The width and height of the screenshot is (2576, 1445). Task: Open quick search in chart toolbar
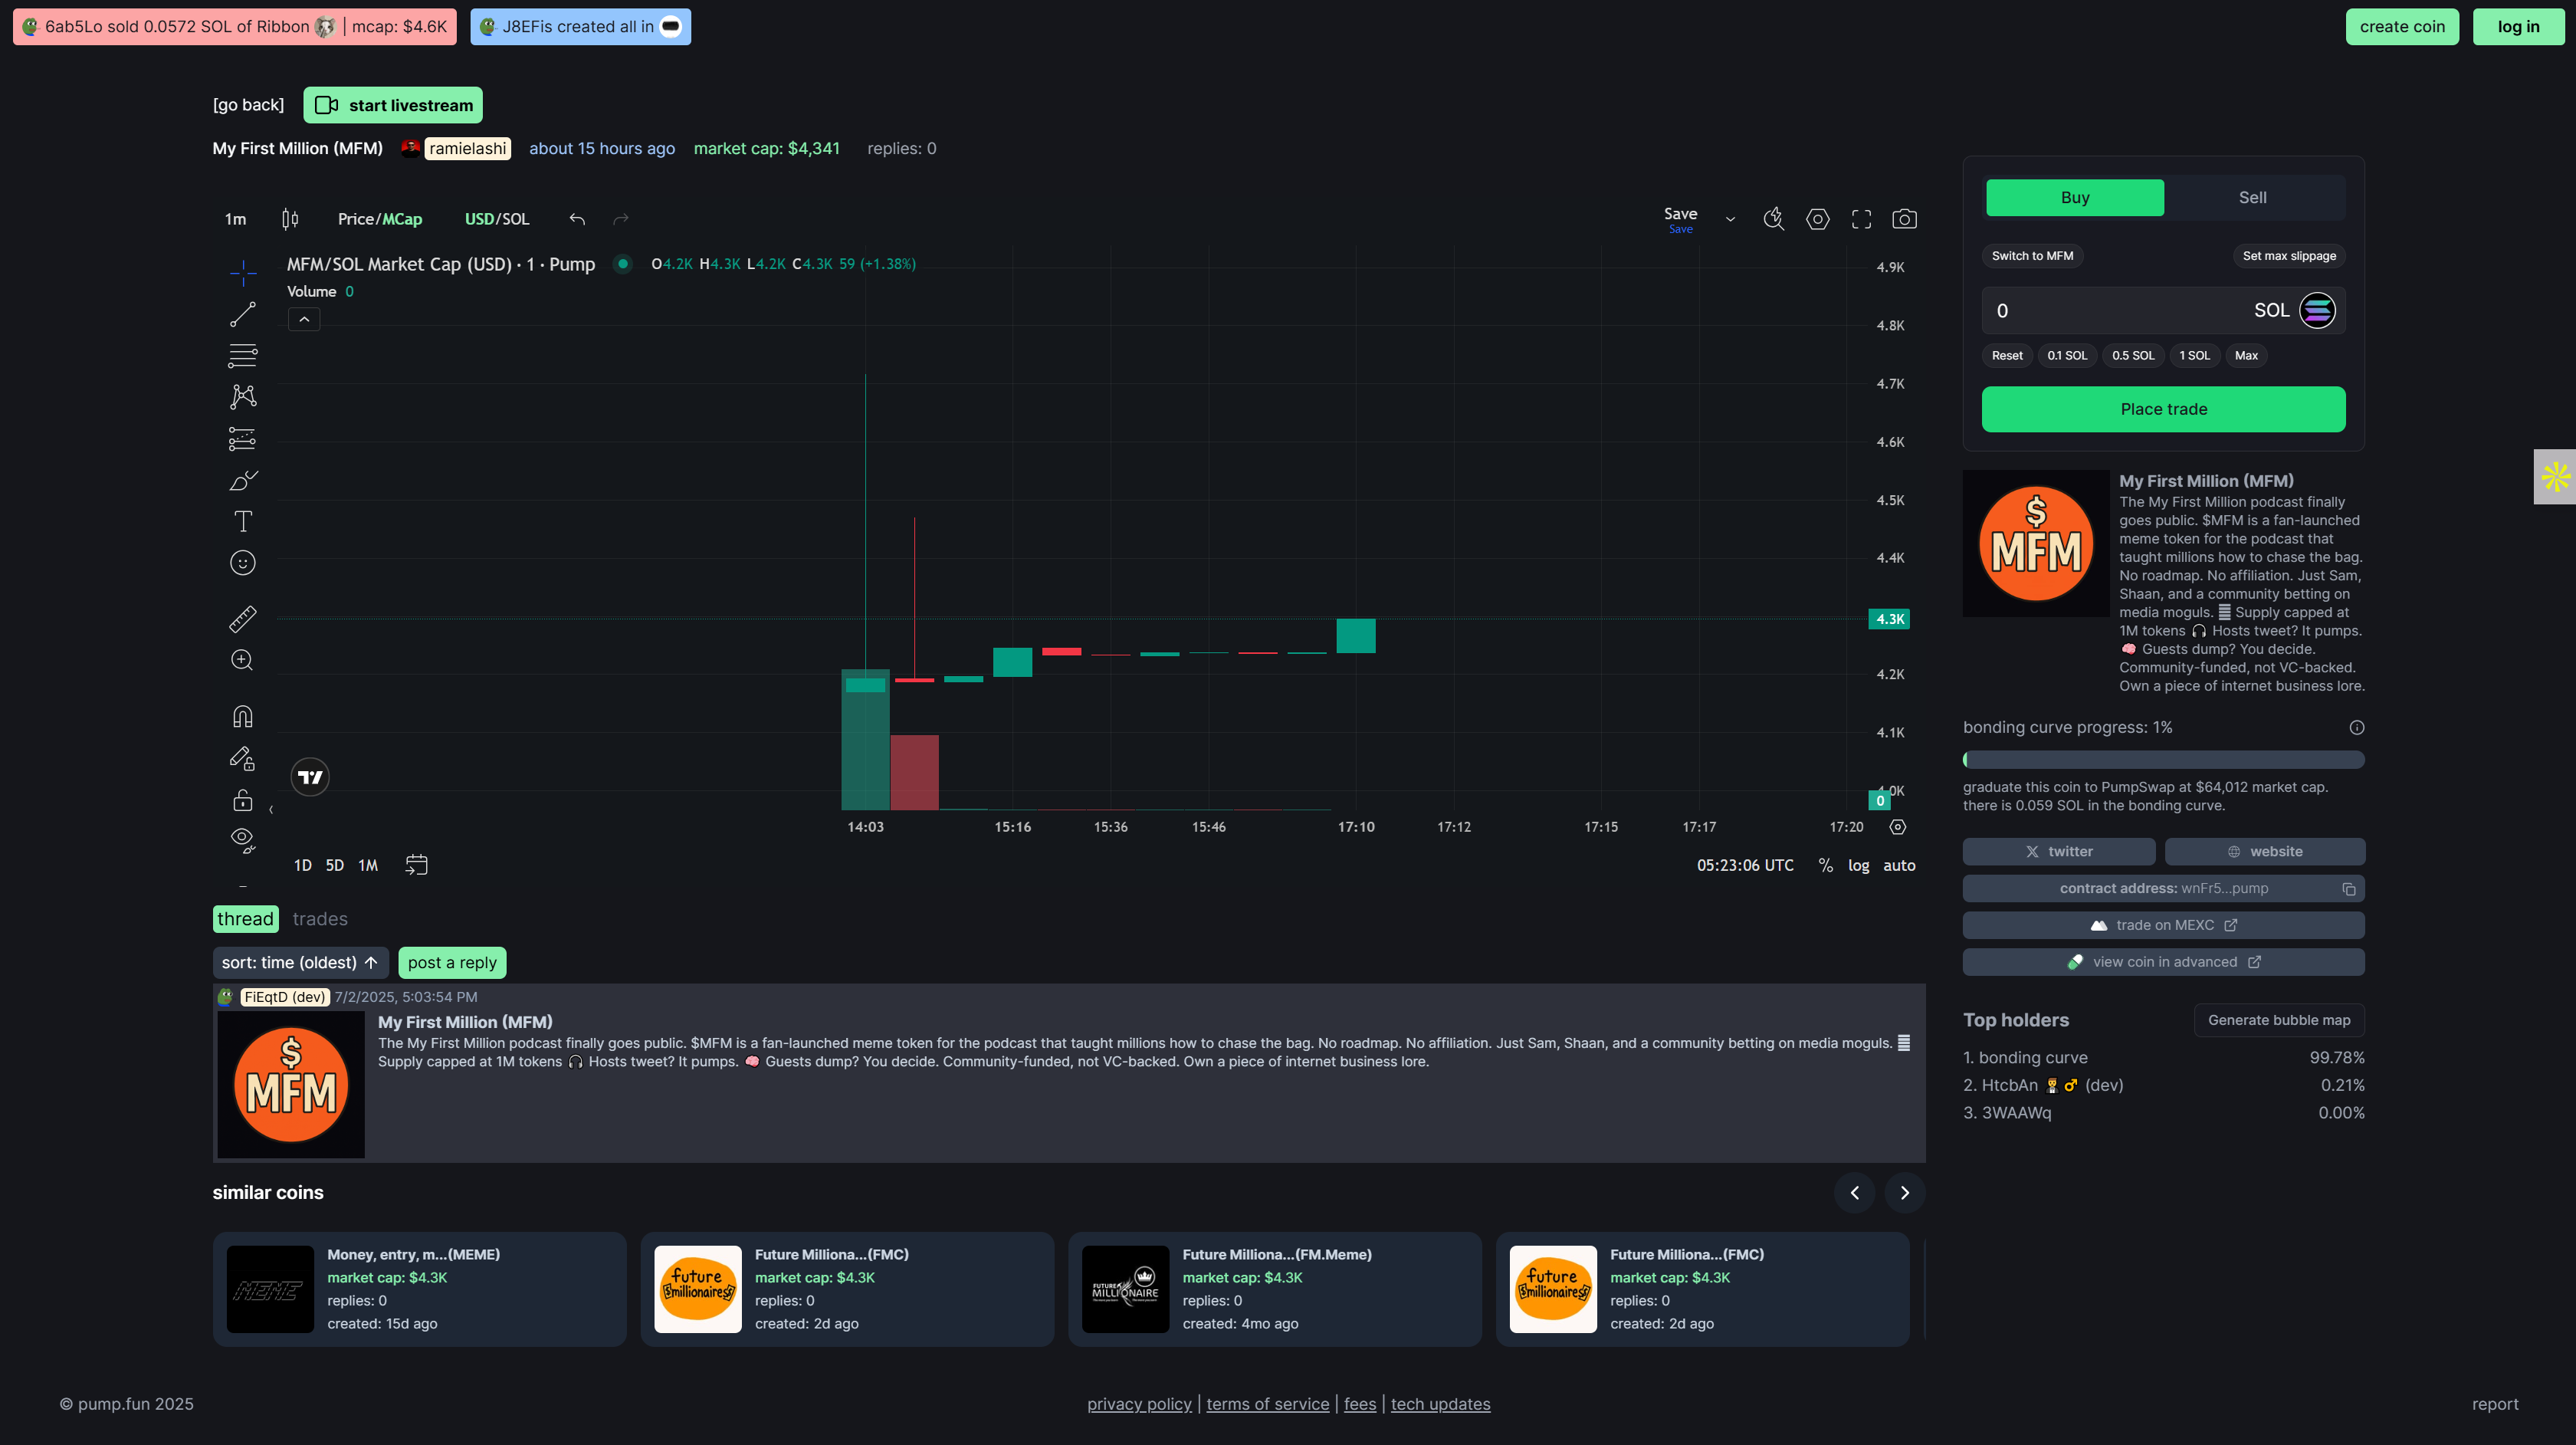1774,219
